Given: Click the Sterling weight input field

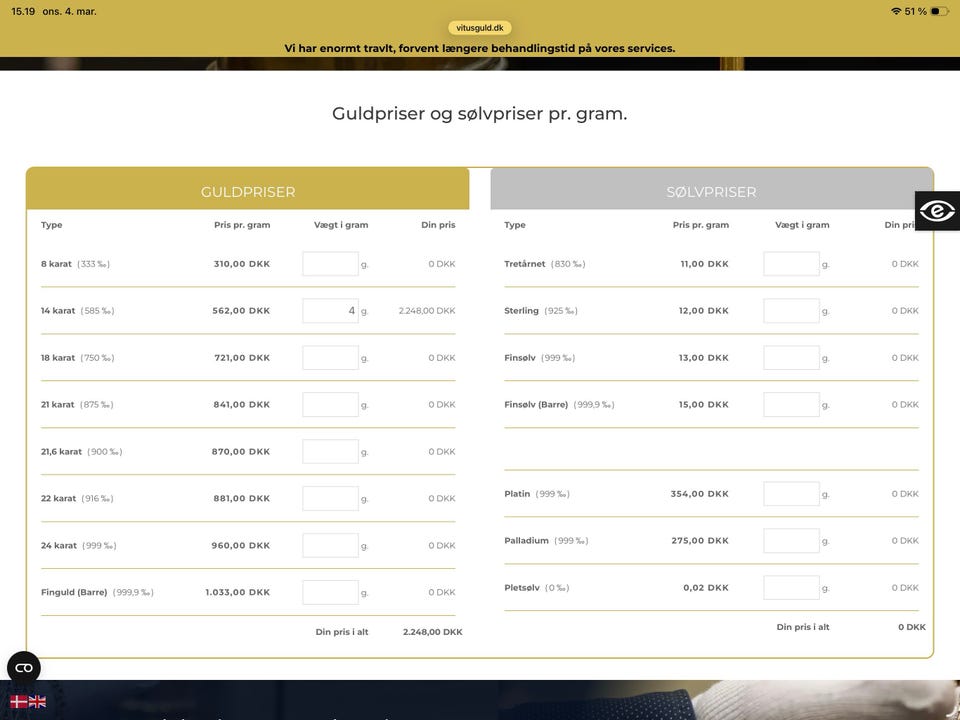Looking at the screenshot, I should 792,311.
